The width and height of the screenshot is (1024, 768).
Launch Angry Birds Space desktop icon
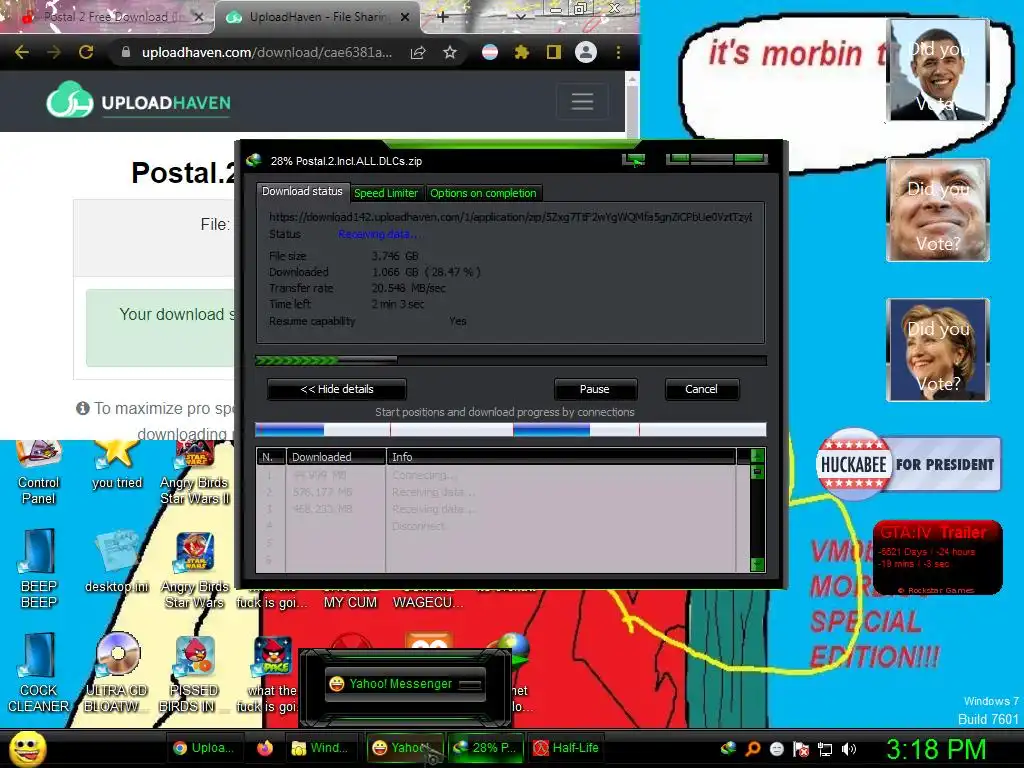pos(272,673)
